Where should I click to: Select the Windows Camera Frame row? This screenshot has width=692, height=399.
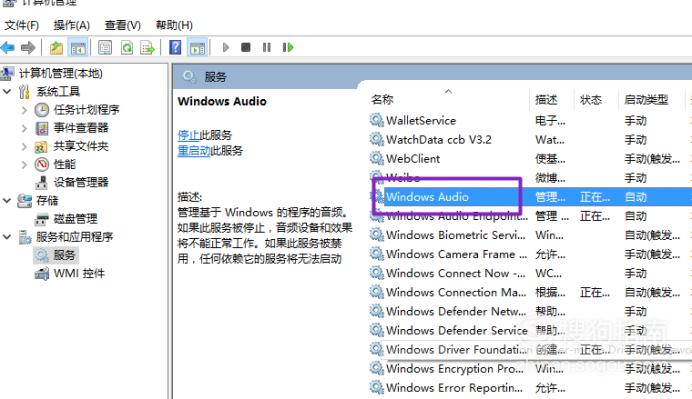click(x=530, y=254)
